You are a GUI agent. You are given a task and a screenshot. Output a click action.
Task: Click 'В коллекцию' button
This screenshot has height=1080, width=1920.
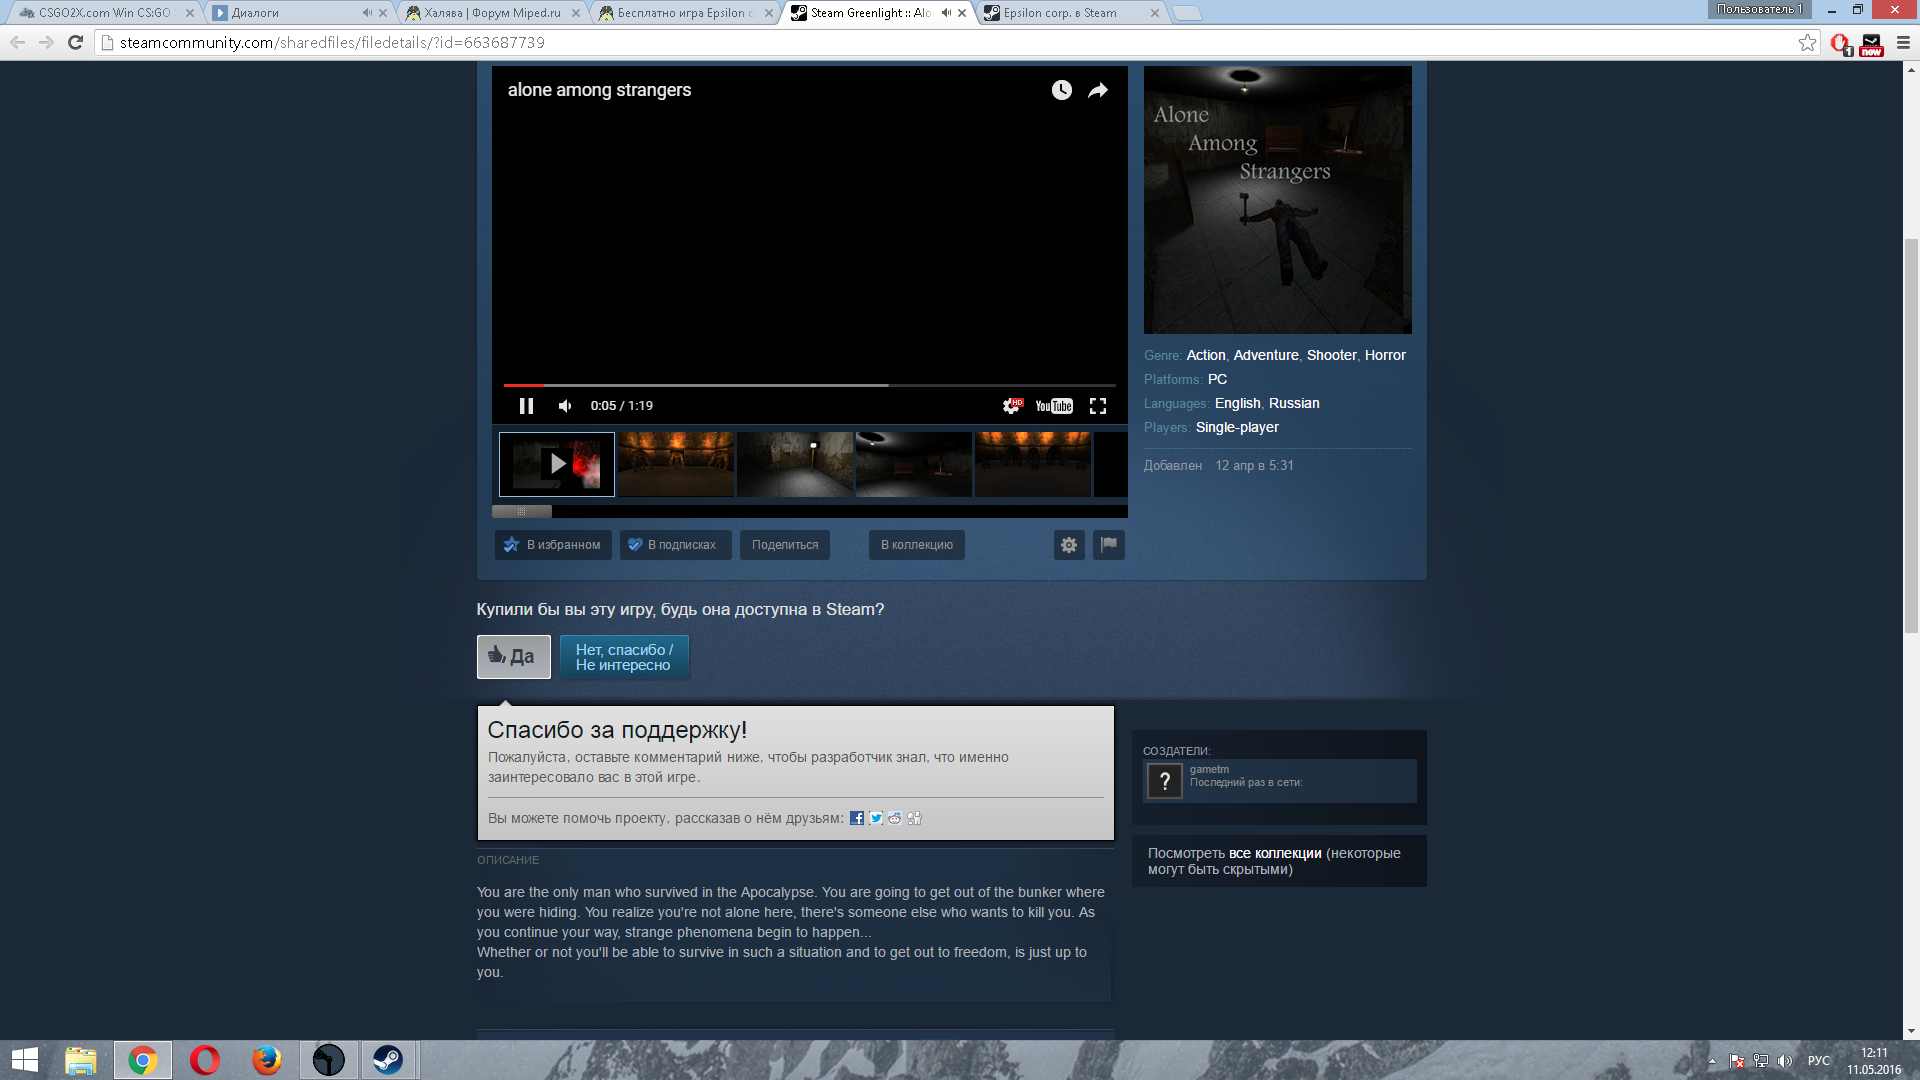(917, 545)
